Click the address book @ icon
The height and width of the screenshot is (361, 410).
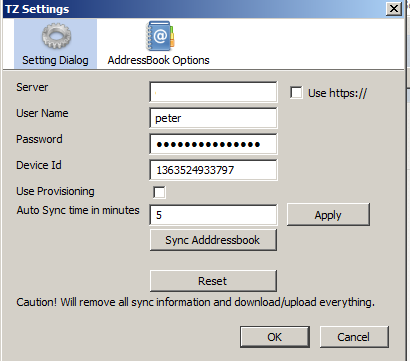point(160,36)
